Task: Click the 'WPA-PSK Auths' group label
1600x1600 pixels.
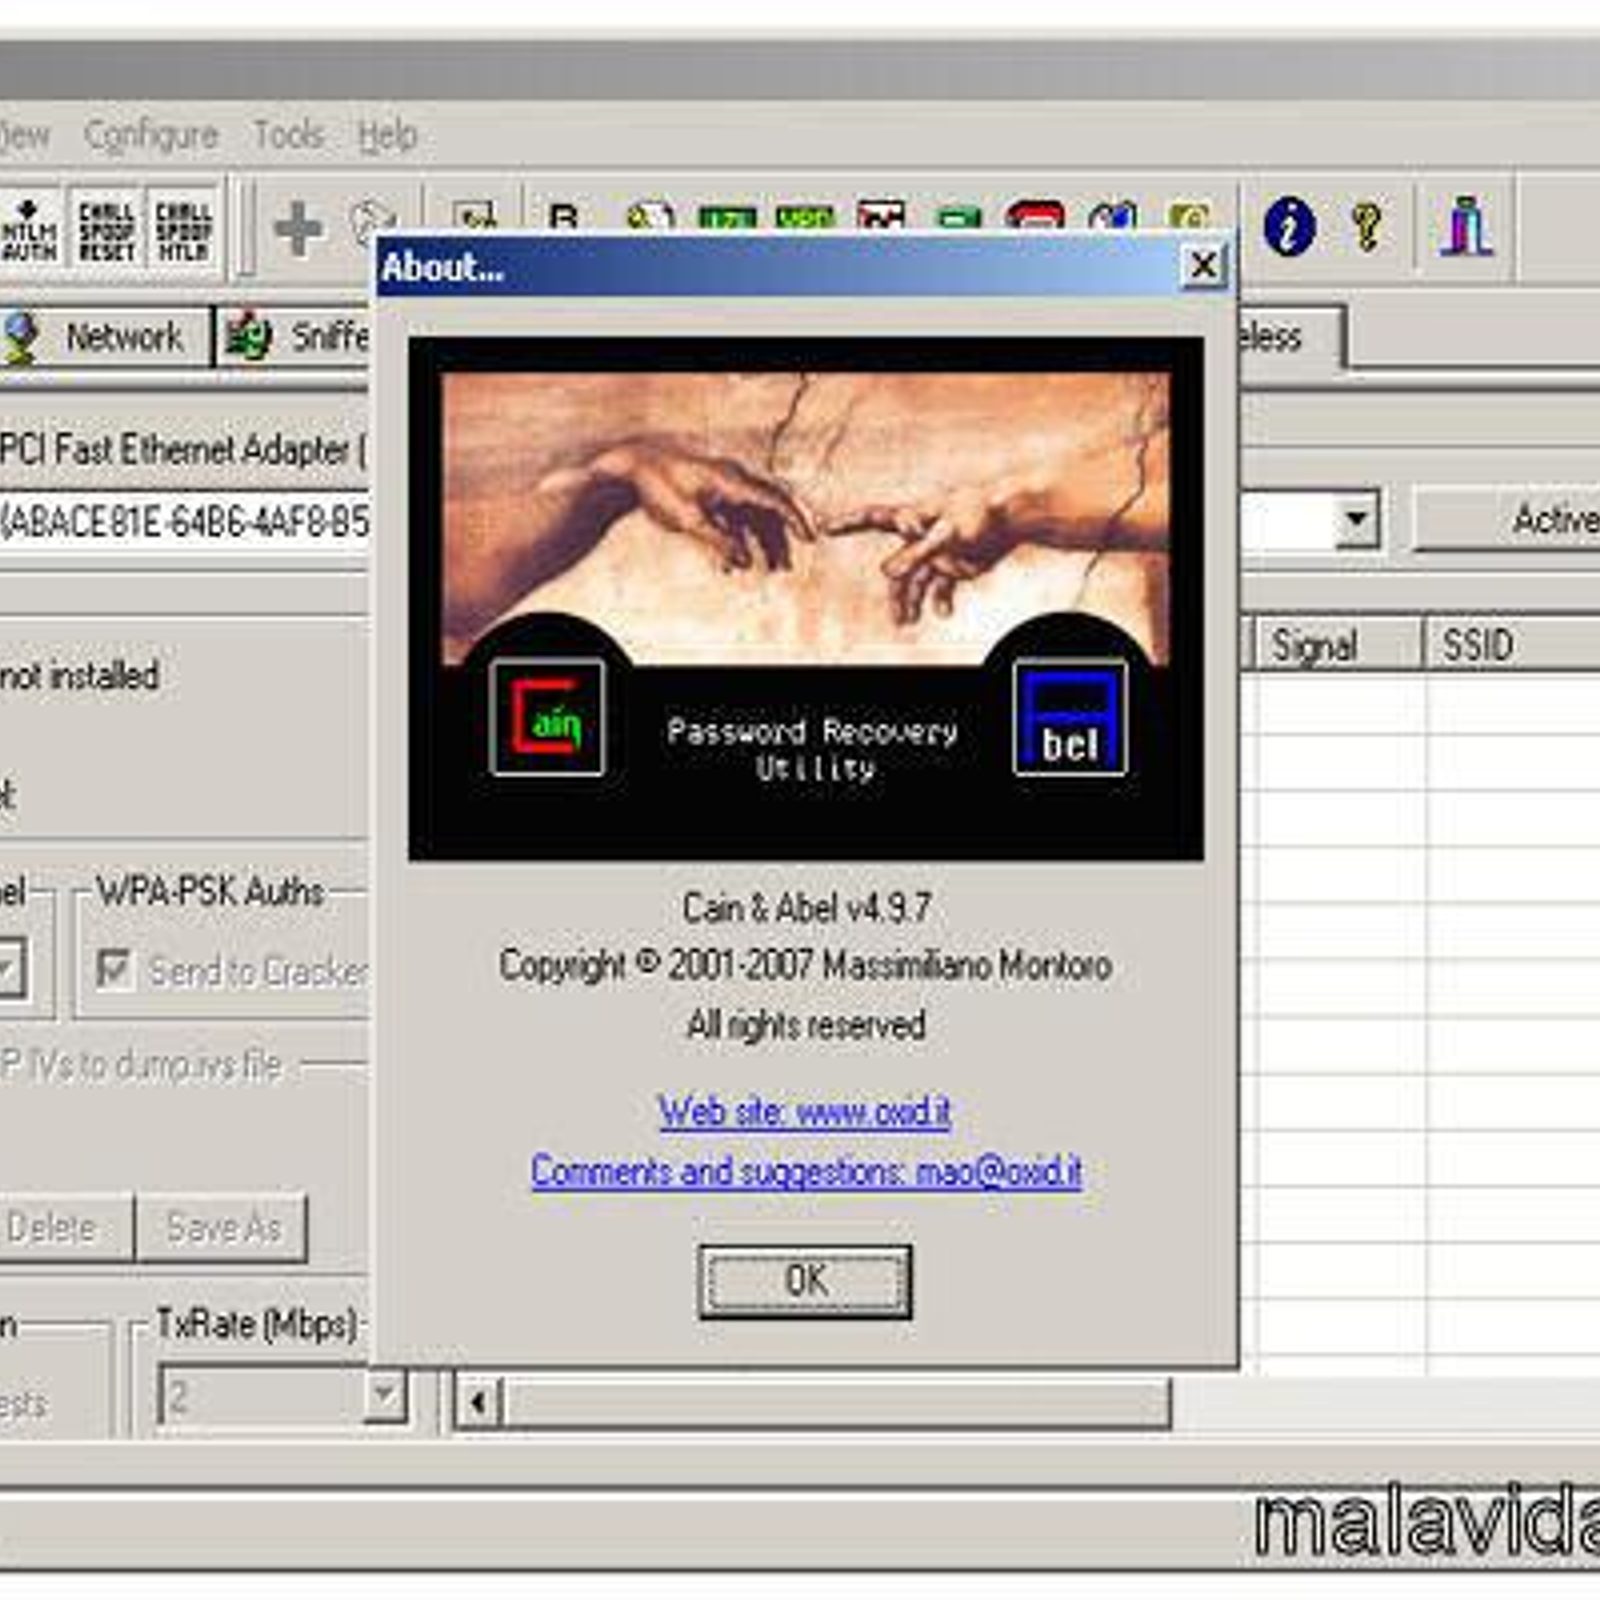Action: (x=210, y=891)
